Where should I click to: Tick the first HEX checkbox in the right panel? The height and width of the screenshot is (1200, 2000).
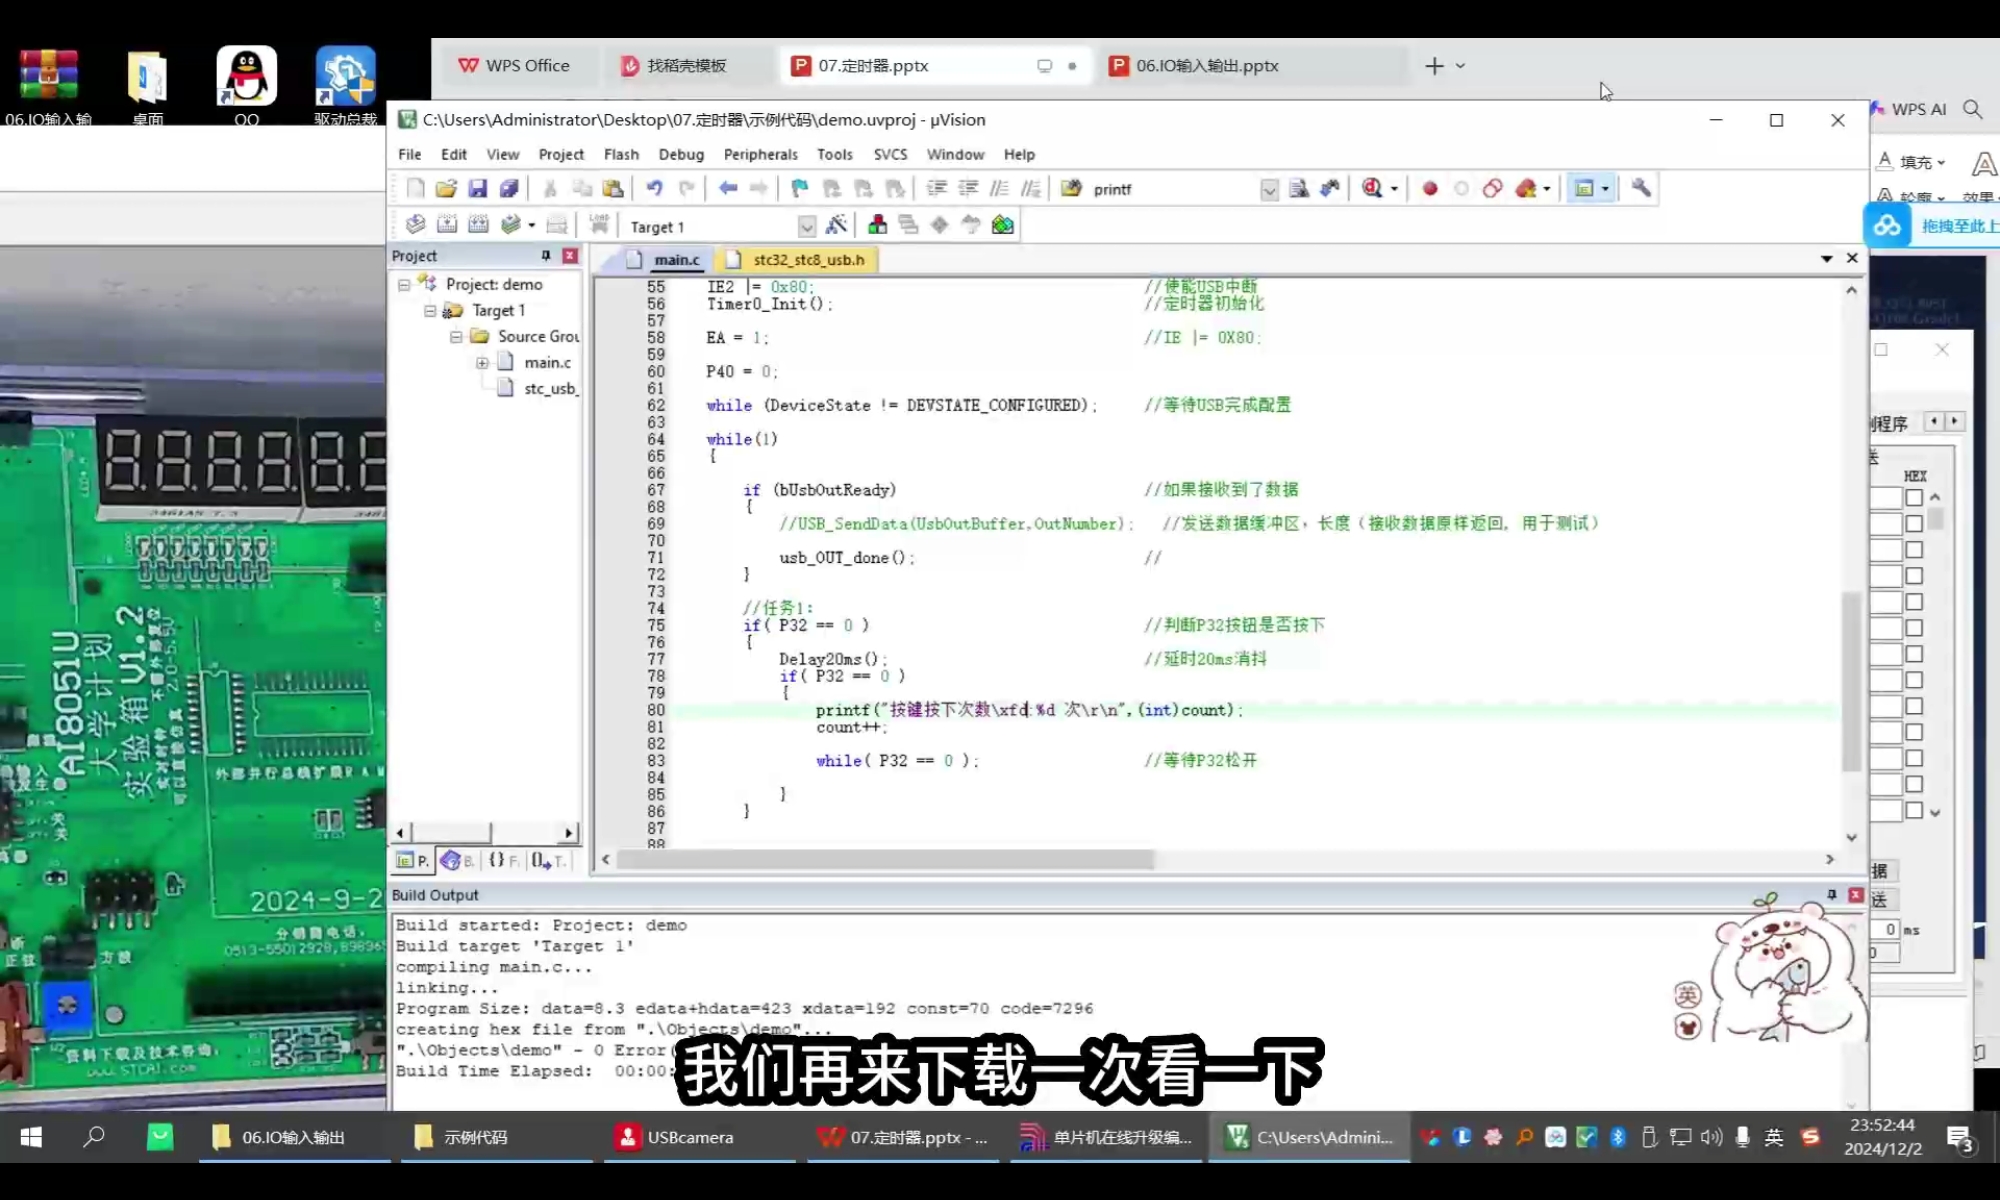click(1914, 498)
